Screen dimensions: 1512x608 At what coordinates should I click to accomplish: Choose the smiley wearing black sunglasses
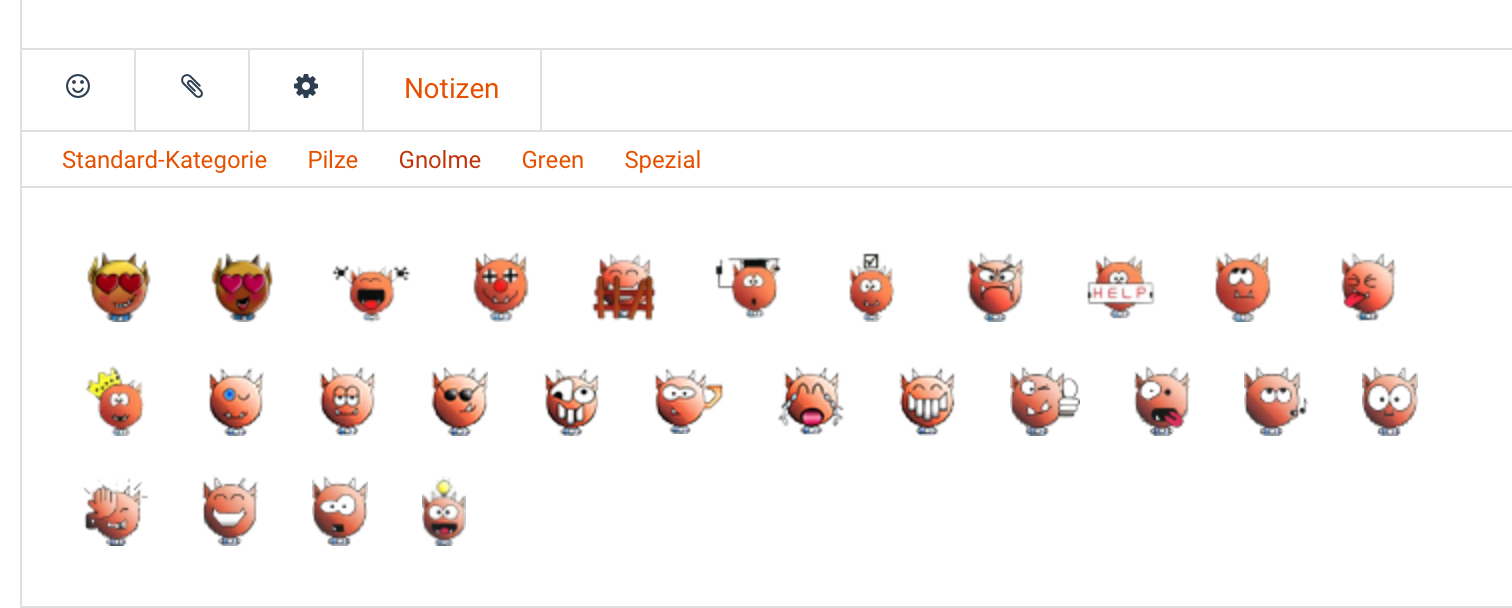(x=459, y=400)
